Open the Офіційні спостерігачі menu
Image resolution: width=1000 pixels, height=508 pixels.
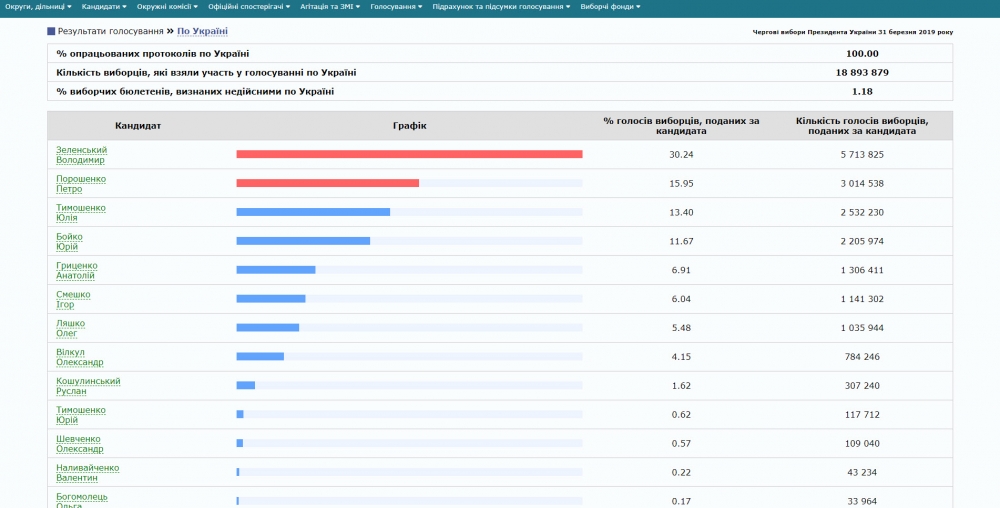(x=249, y=6)
